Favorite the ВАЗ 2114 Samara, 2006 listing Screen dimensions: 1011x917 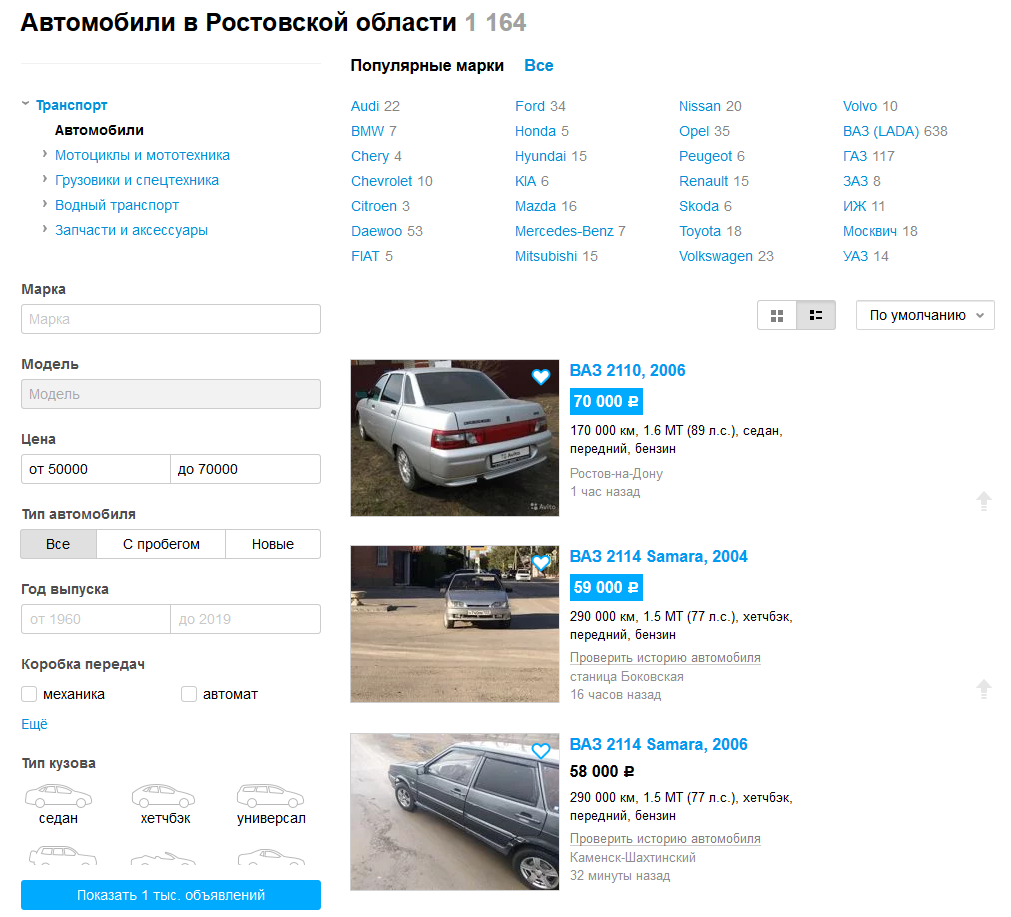541,750
